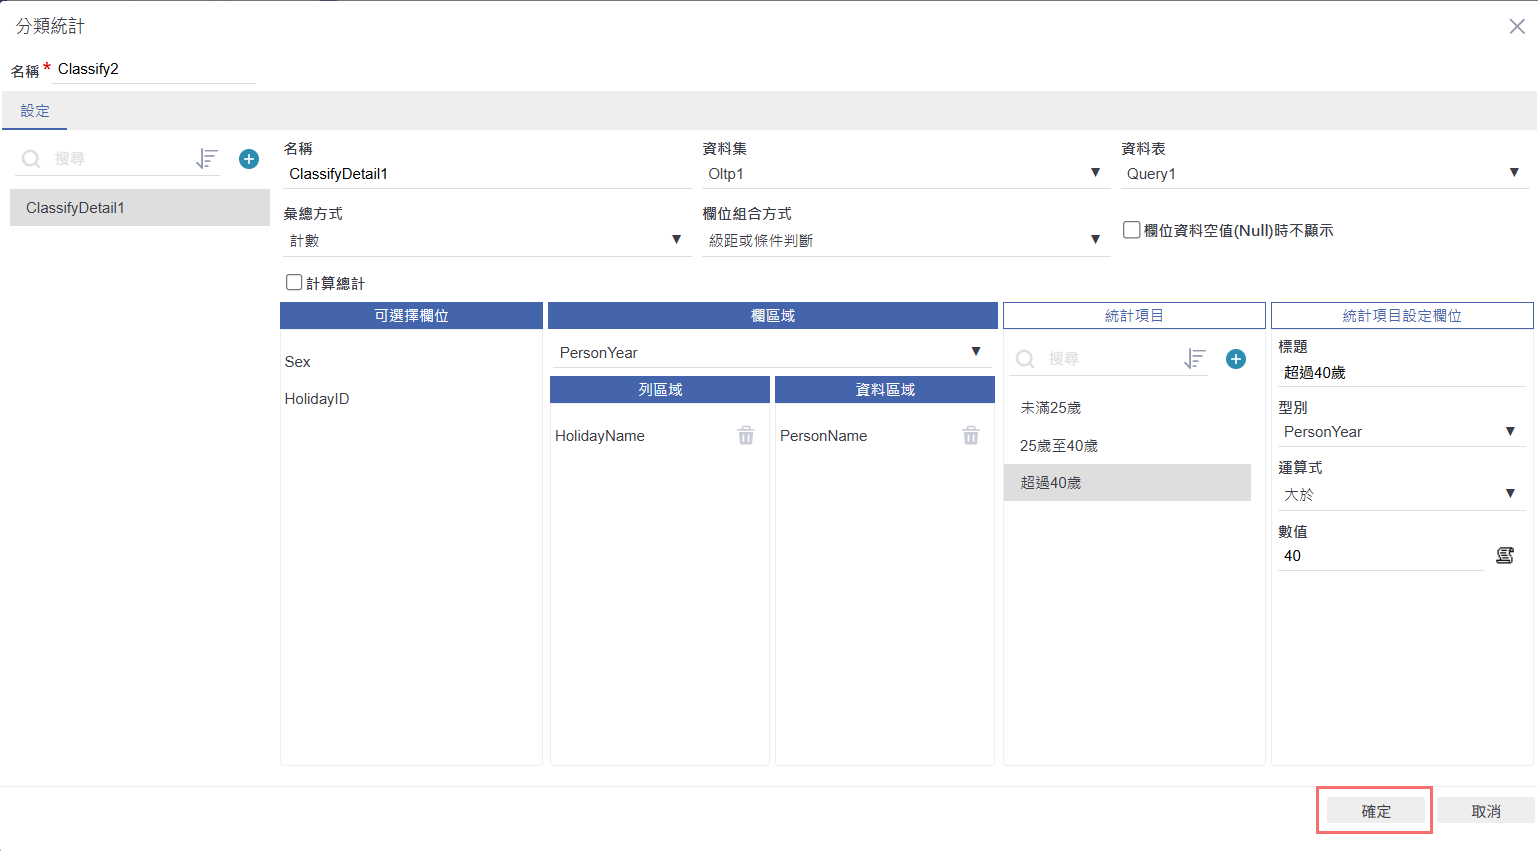
Task: Open the expression editor icon next to 數值
Action: tap(1504, 556)
